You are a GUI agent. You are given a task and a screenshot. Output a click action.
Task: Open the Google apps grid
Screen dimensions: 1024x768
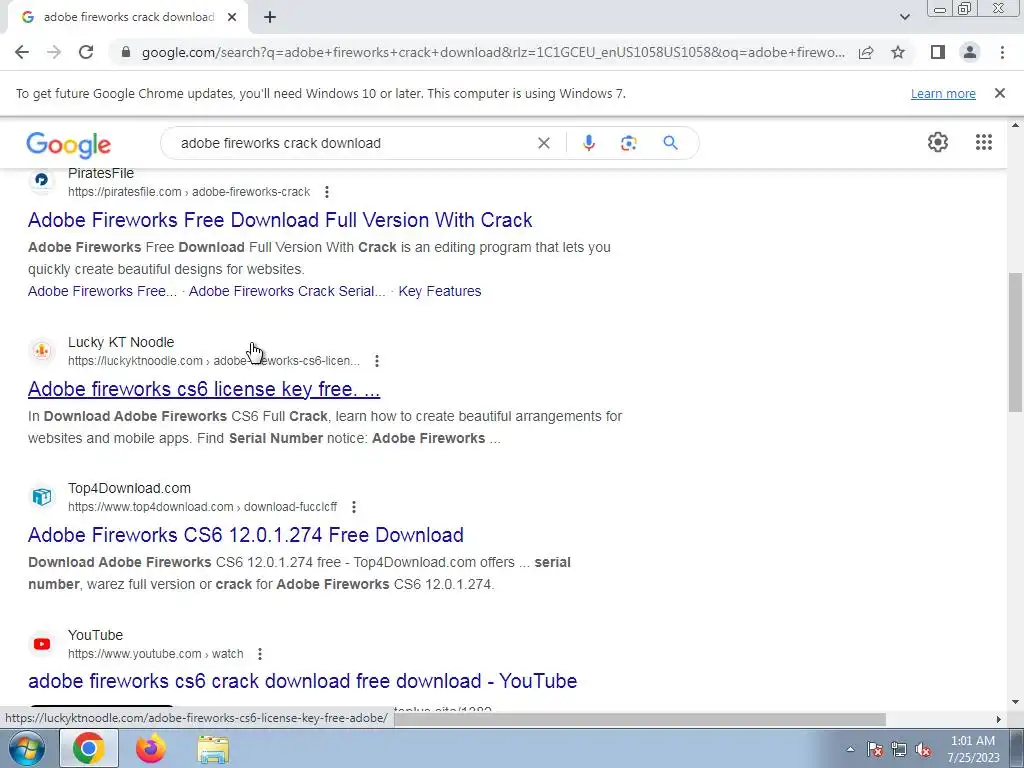coord(984,142)
